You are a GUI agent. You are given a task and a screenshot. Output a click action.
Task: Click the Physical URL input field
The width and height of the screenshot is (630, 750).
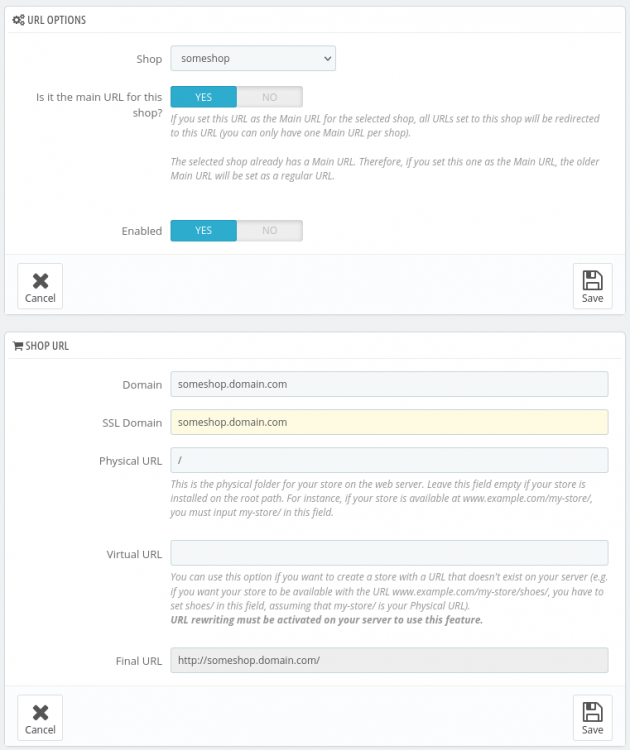[x=389, y=460]
